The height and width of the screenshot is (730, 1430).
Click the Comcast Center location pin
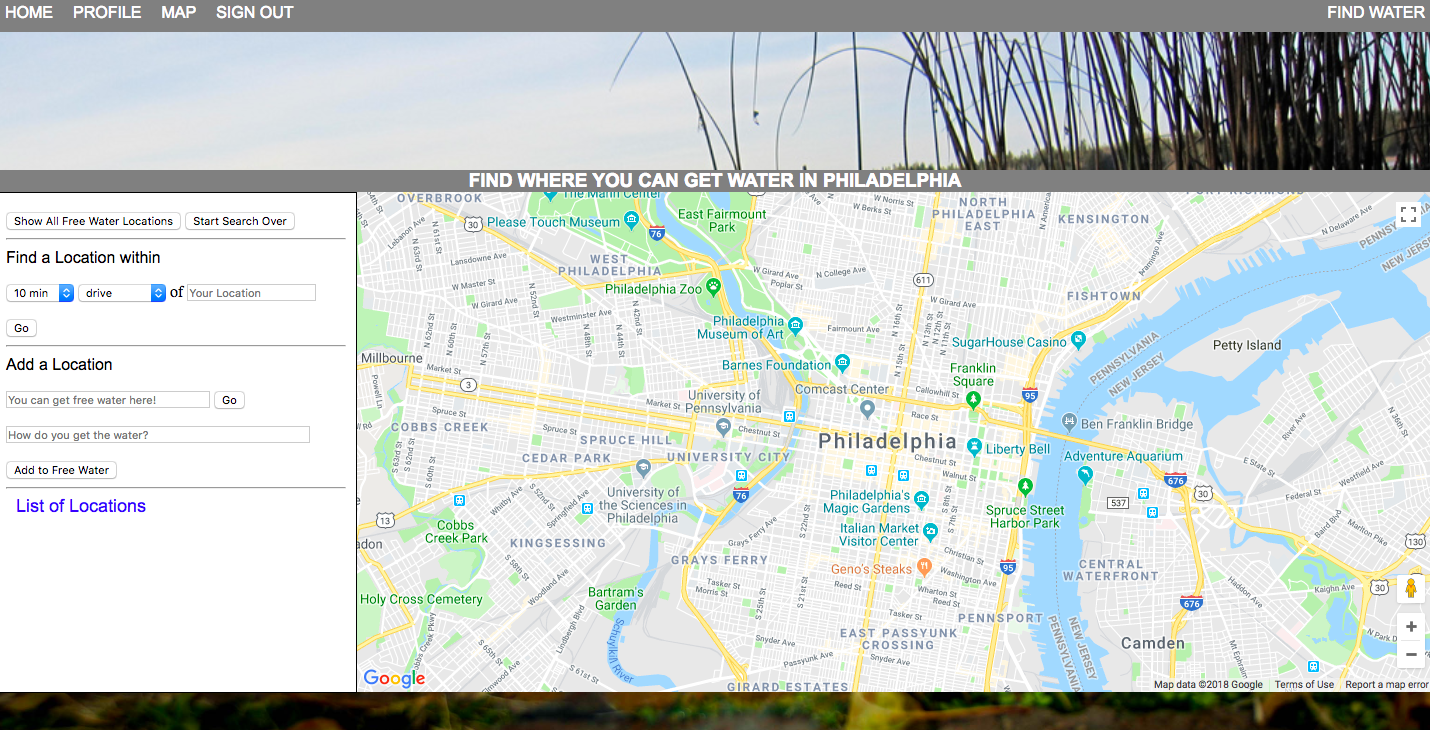click(868, 409)
